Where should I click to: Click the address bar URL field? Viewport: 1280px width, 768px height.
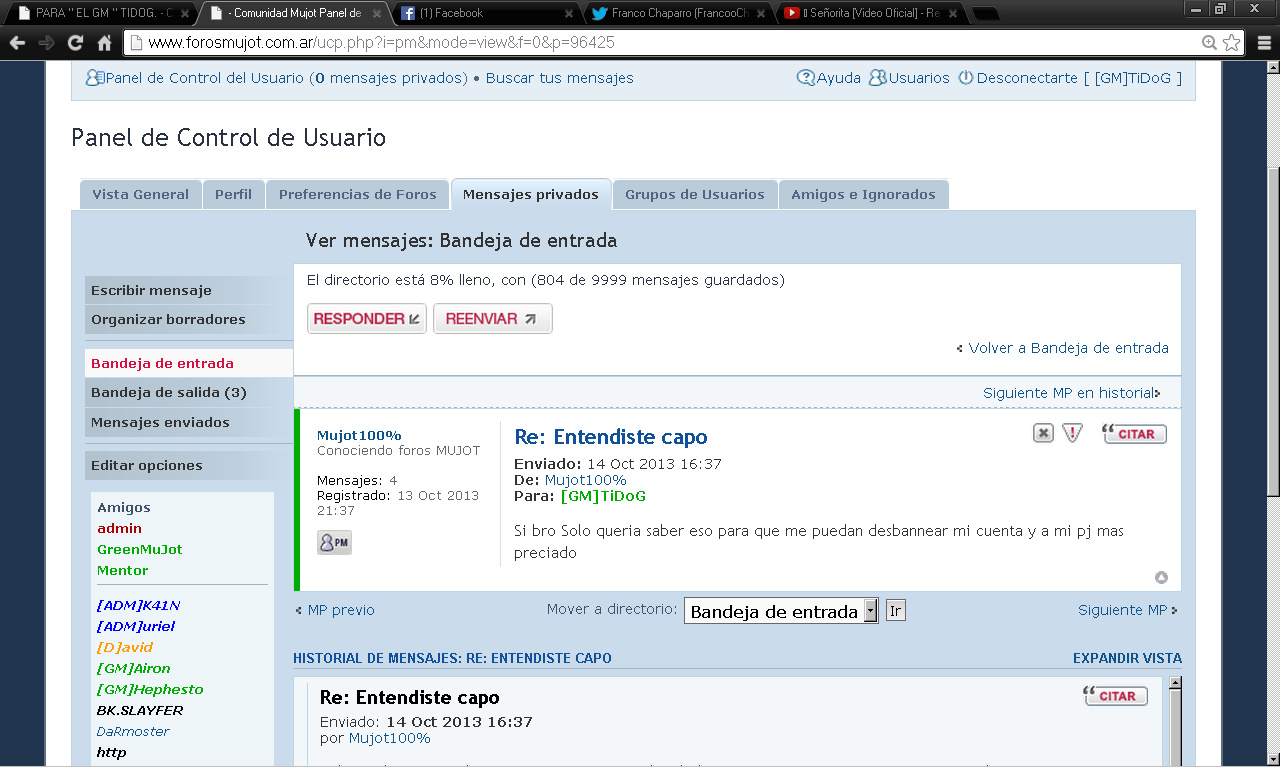click(x=660, y=43)
